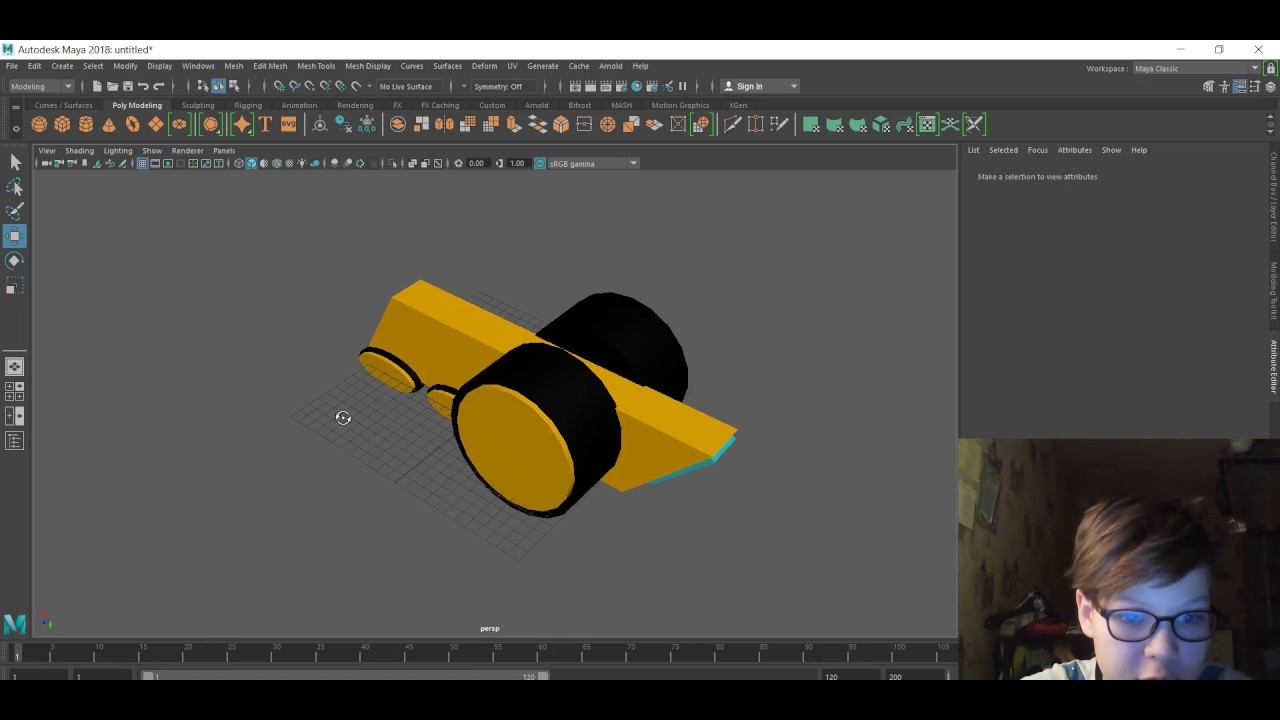Viewport: 1280px width, 720px height.
Task: Toggle the Attribute Editor sidebar button
Action: (1273, 366)
